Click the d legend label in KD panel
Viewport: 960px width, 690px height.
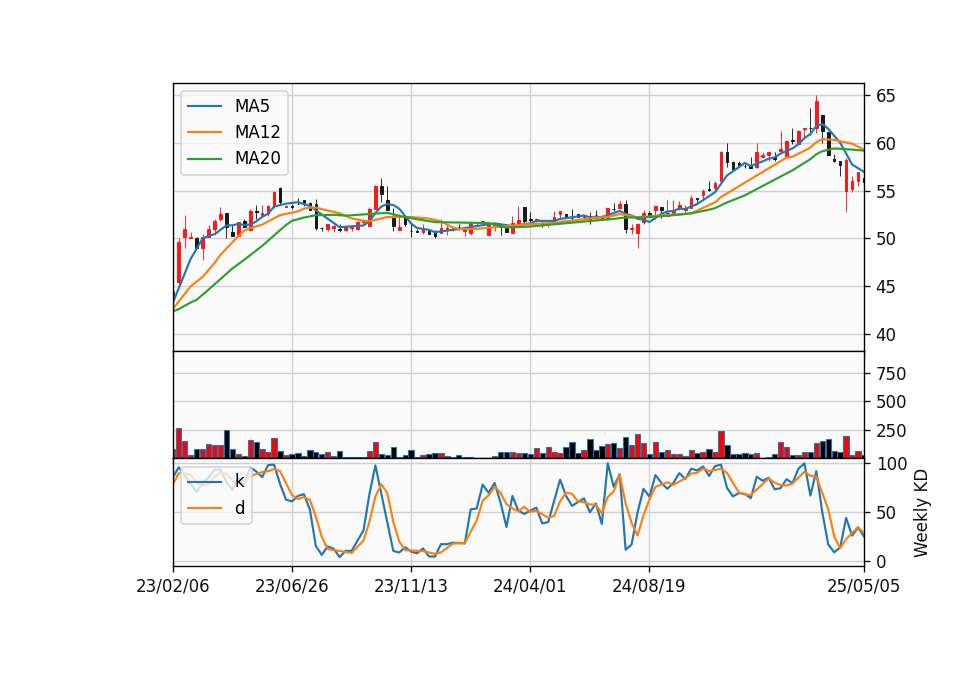pyautogui.click(x=240, y=508)
